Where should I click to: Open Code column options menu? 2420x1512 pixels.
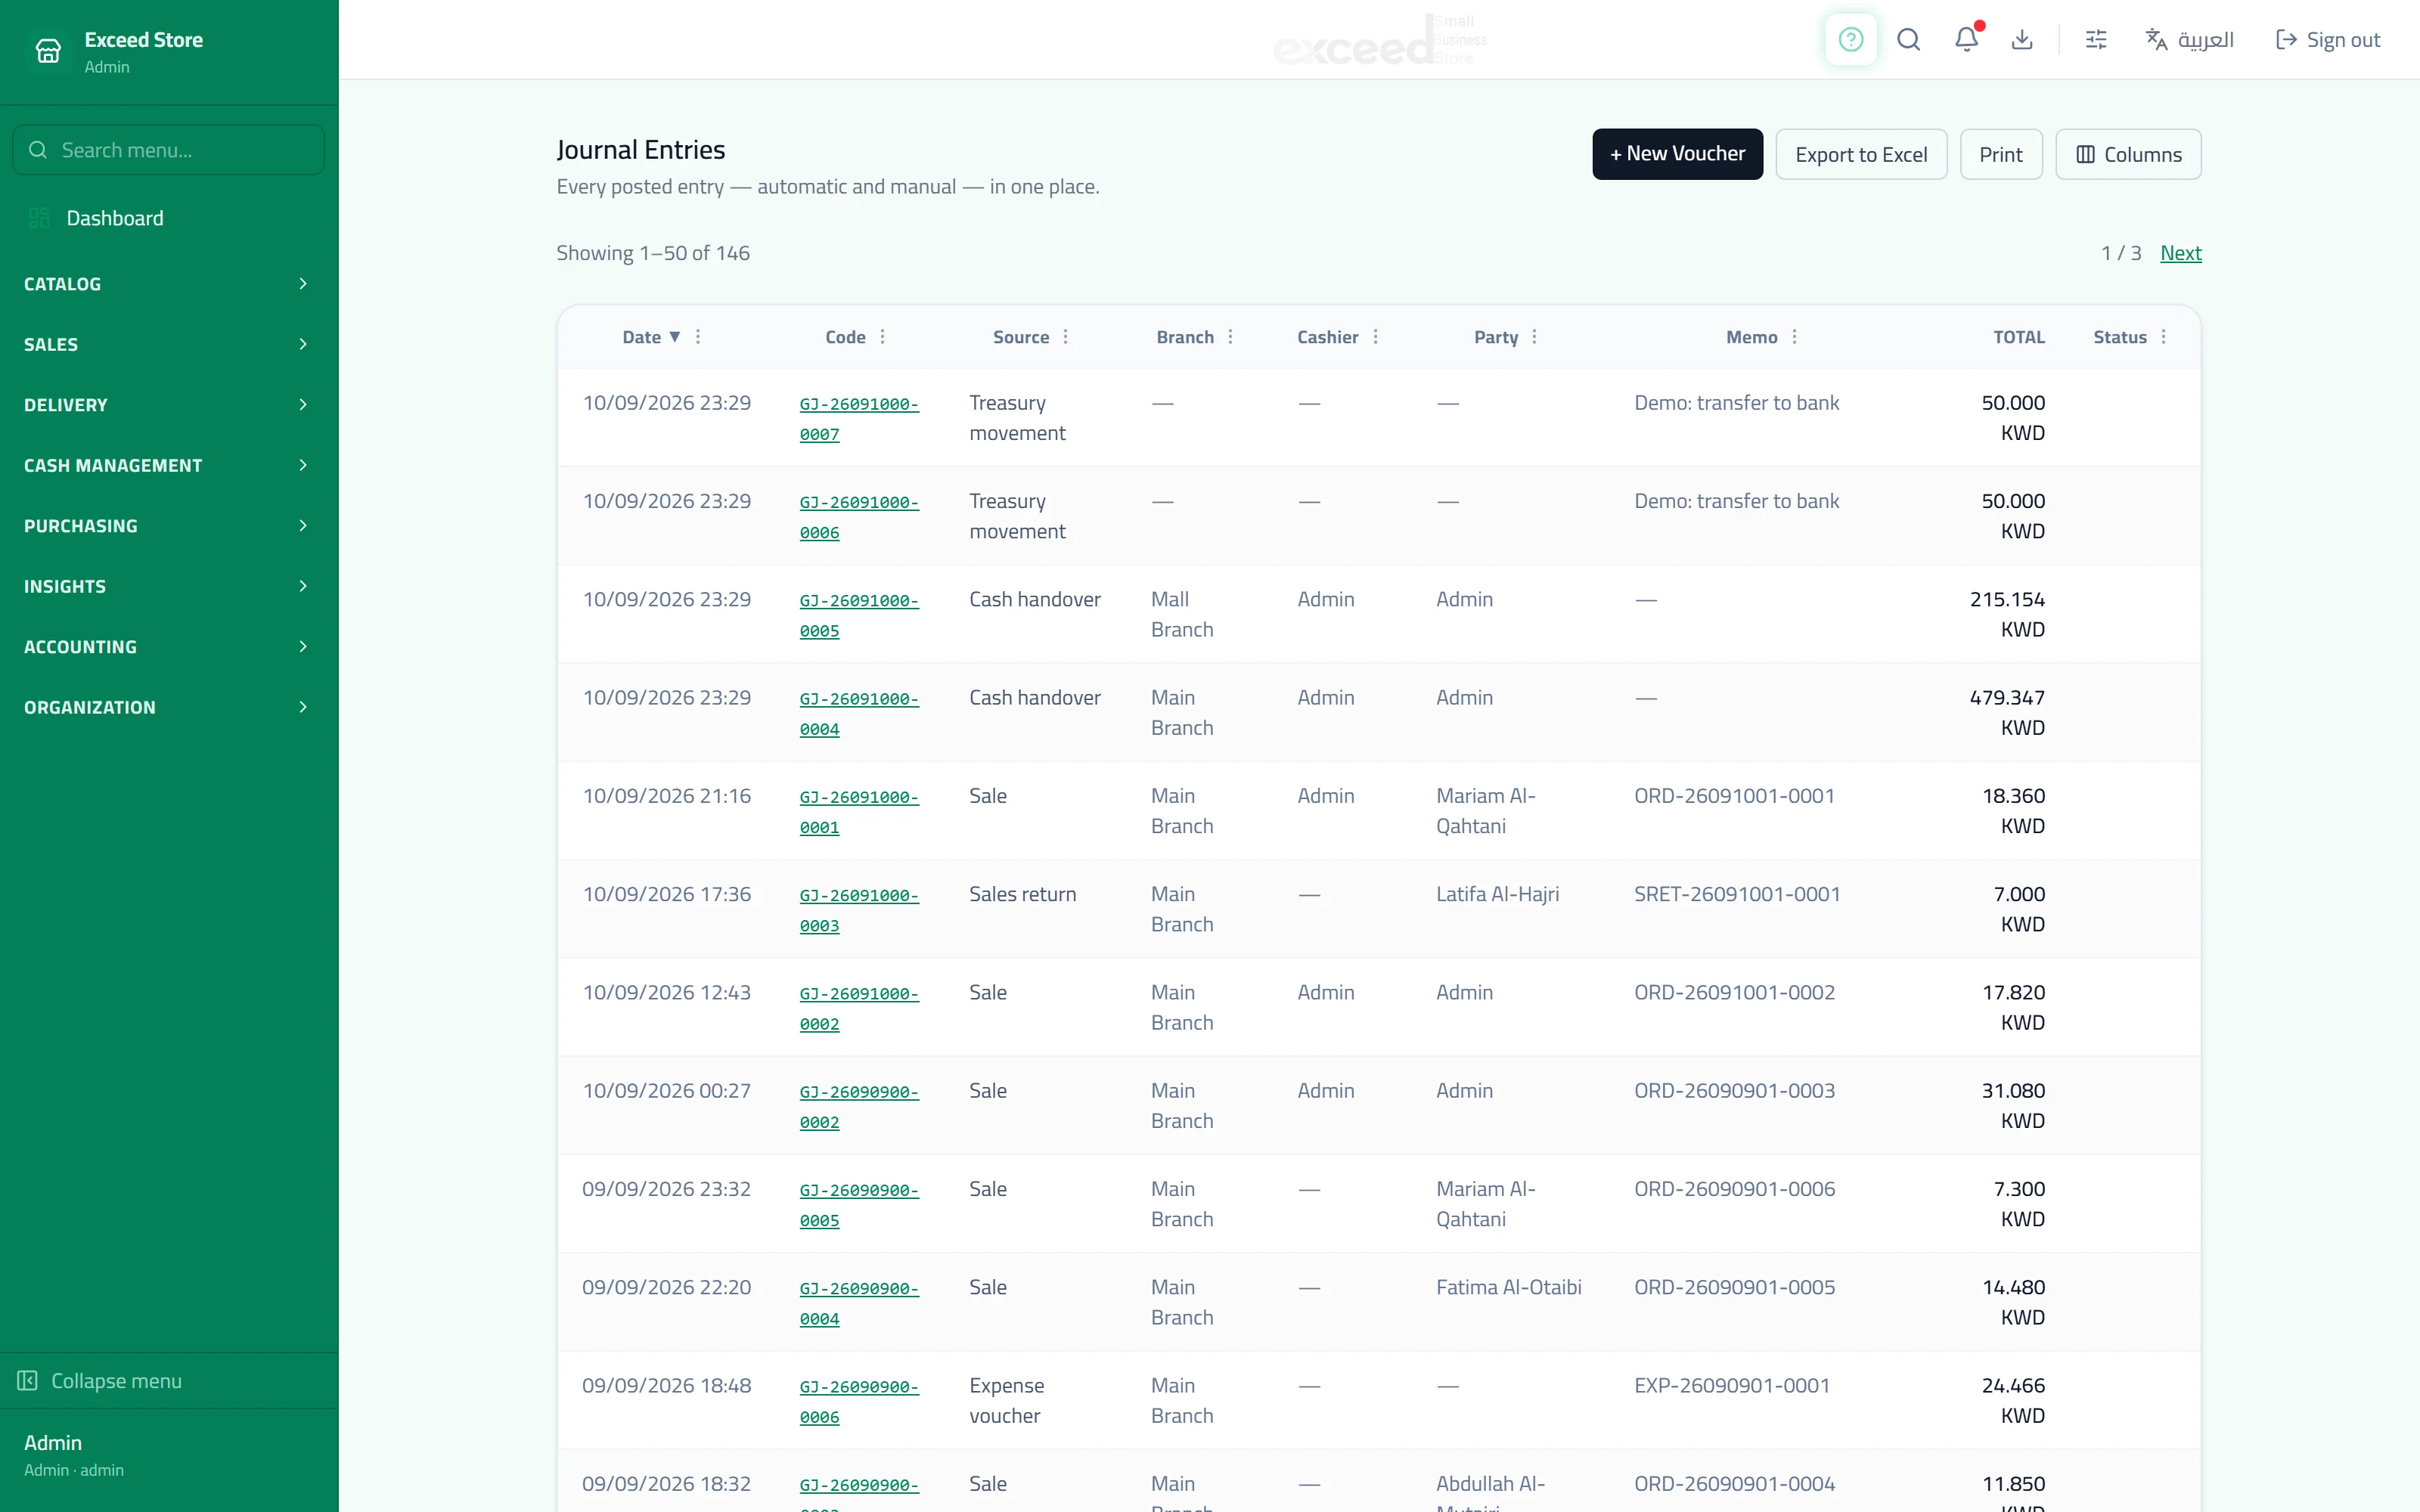(x=882, y=337)
